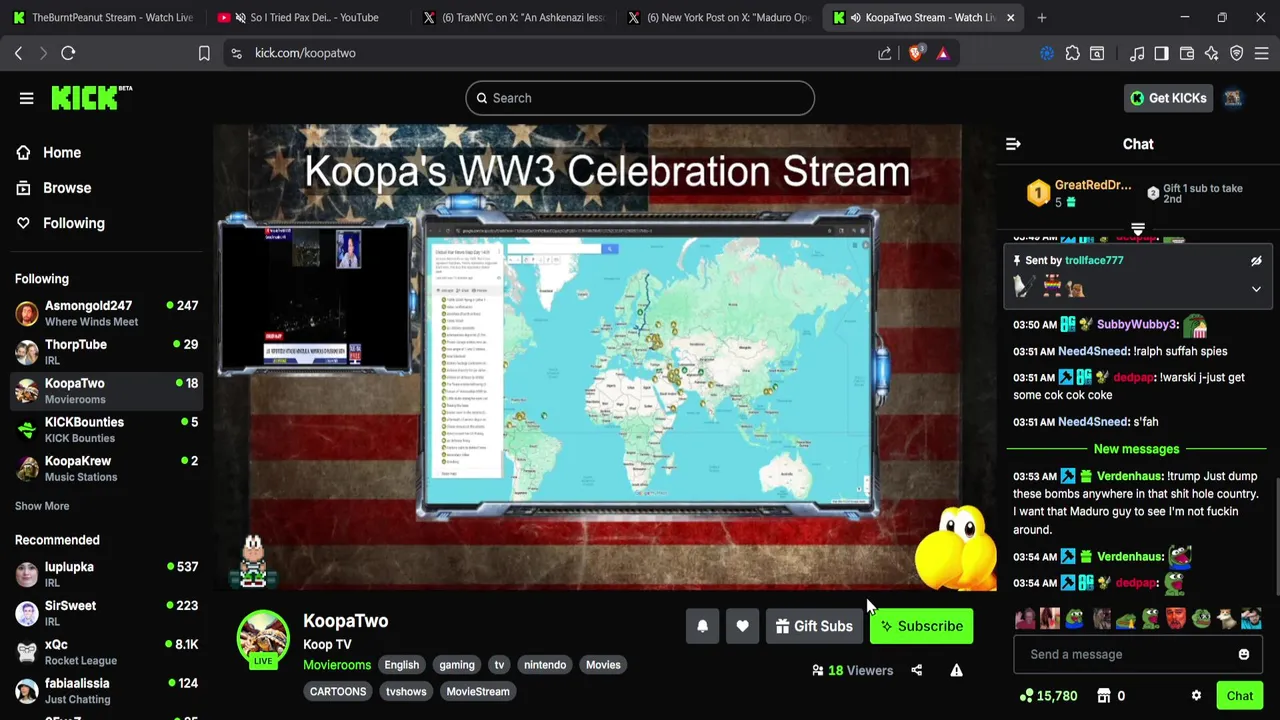
Task: Bookmark this page icon
Action: point(204,53)
